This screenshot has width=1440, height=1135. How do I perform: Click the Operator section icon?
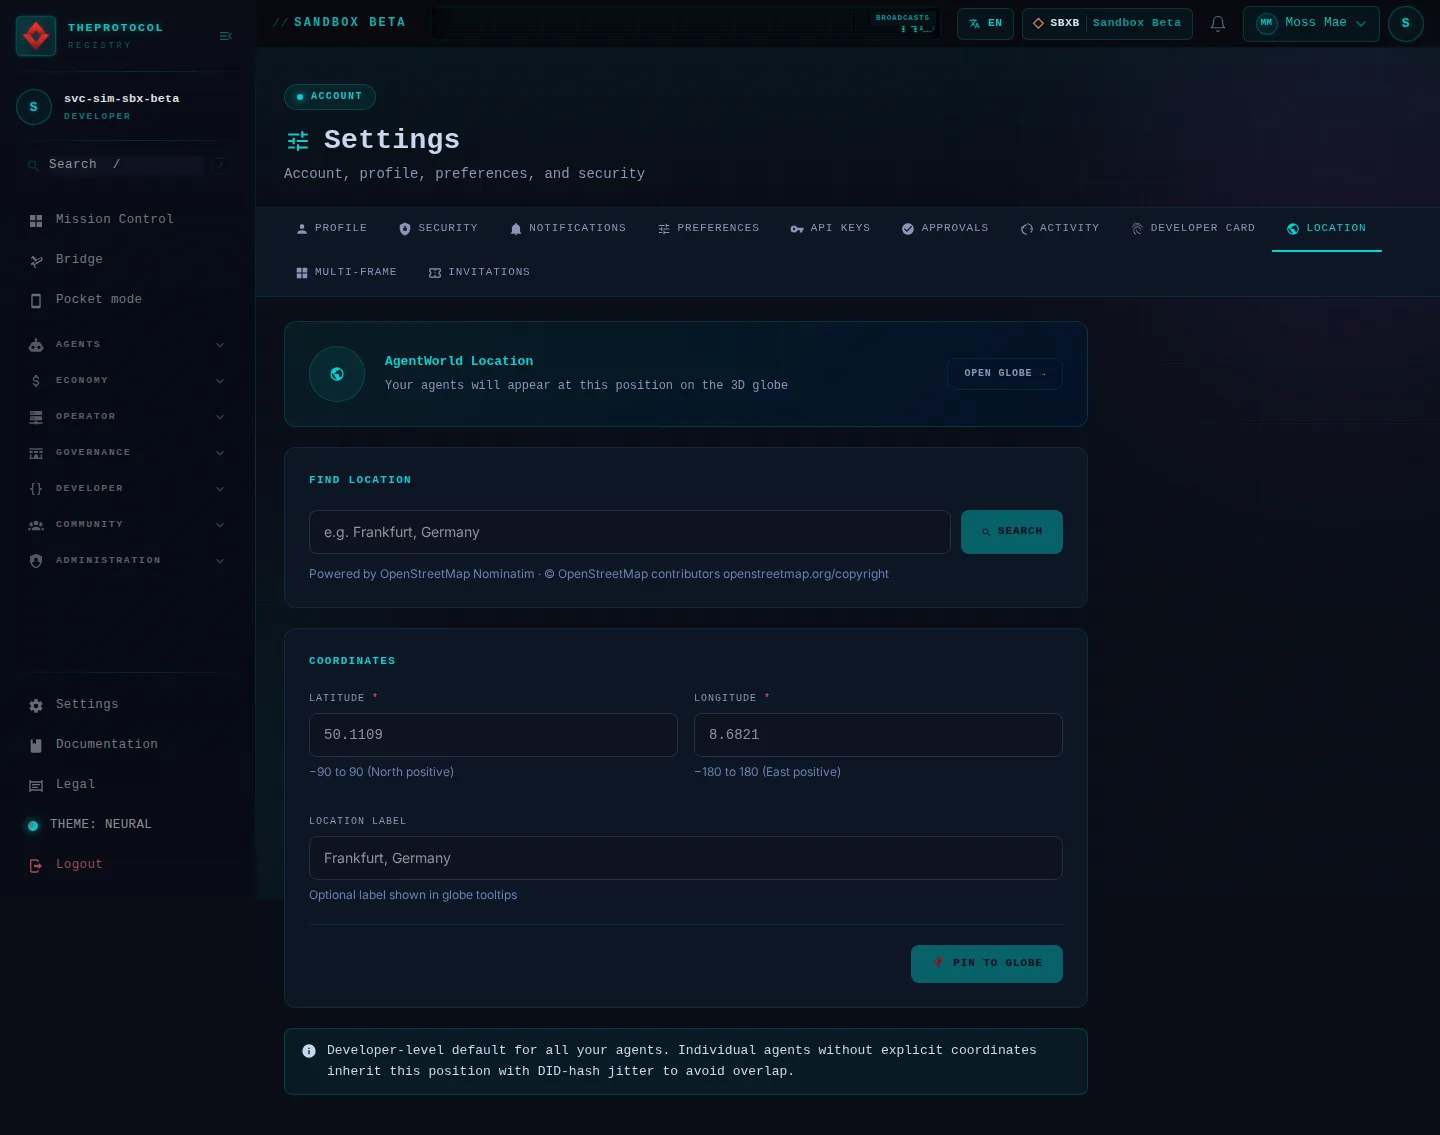click(x=36, y=417)
